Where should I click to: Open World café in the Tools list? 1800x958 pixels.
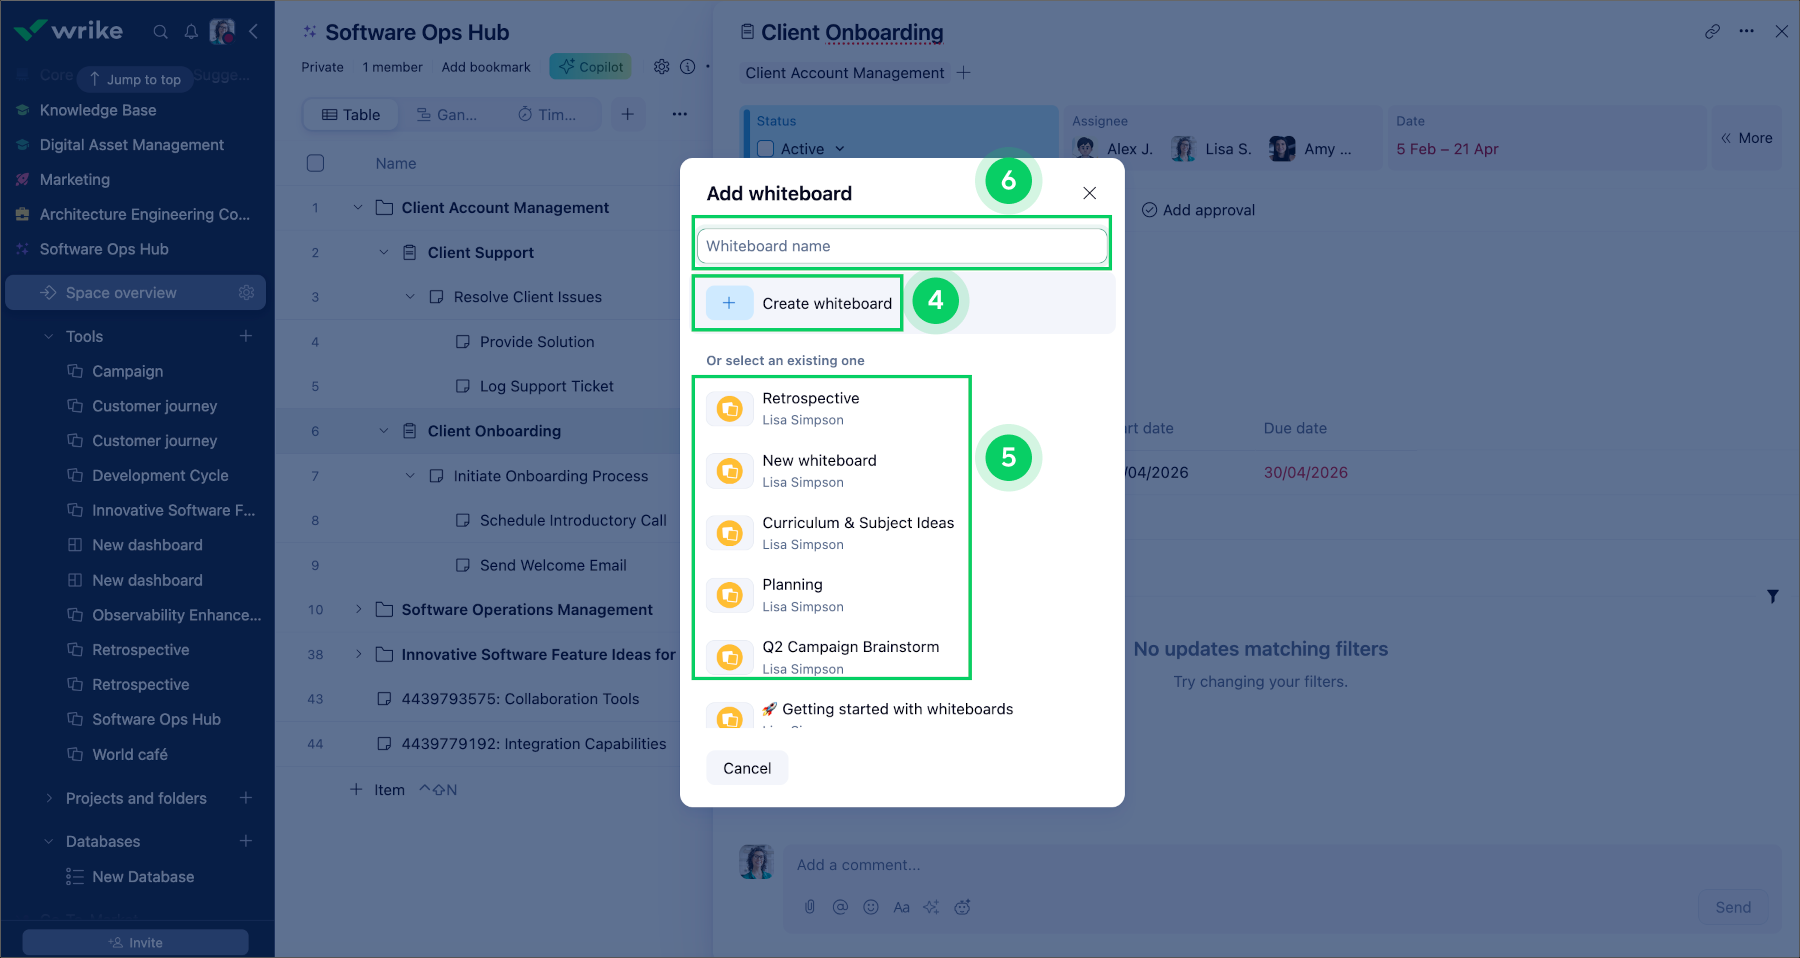point(130,754)
